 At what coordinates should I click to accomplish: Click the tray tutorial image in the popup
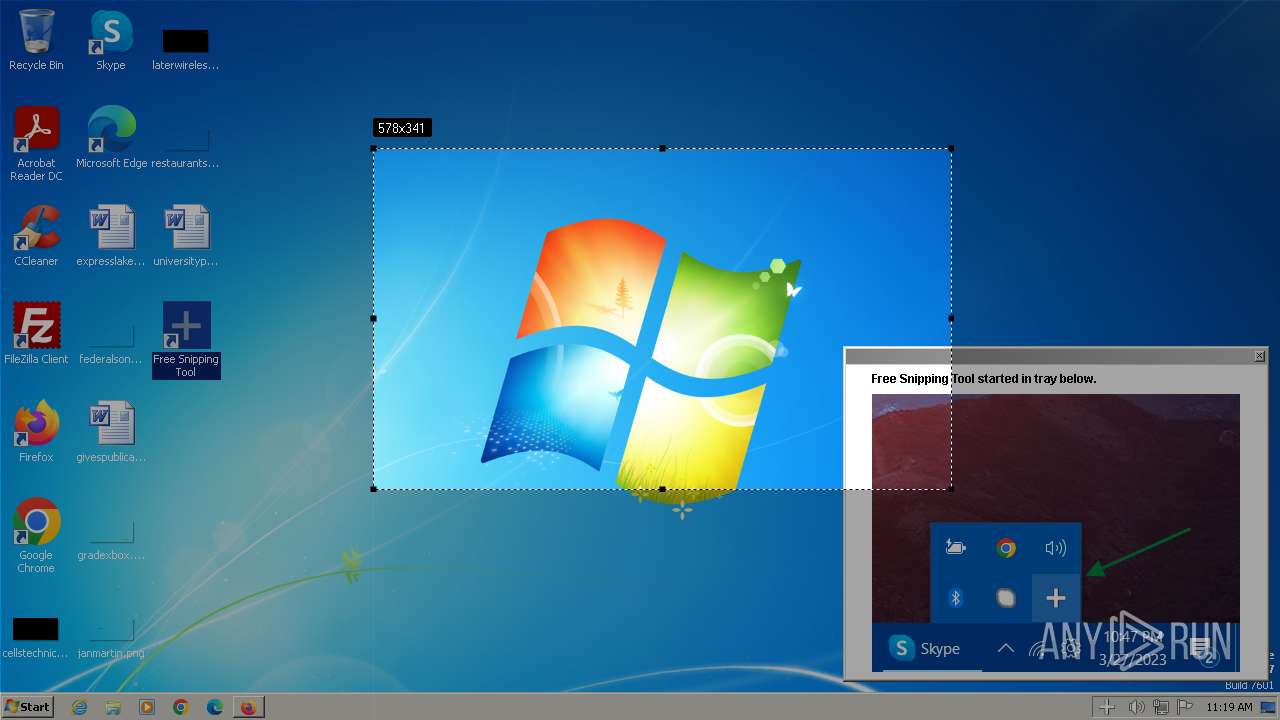click(x=1055, y=532)
